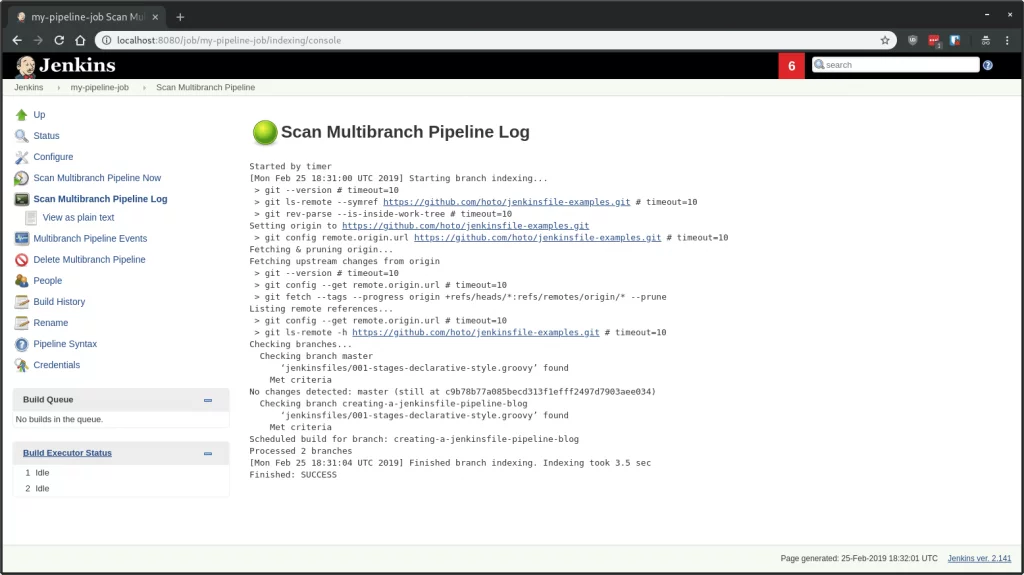The height and width of the screenshot is (575, 1024).
Task: Select the my-pipeline-job Scan browser tab
Action: 87,17
